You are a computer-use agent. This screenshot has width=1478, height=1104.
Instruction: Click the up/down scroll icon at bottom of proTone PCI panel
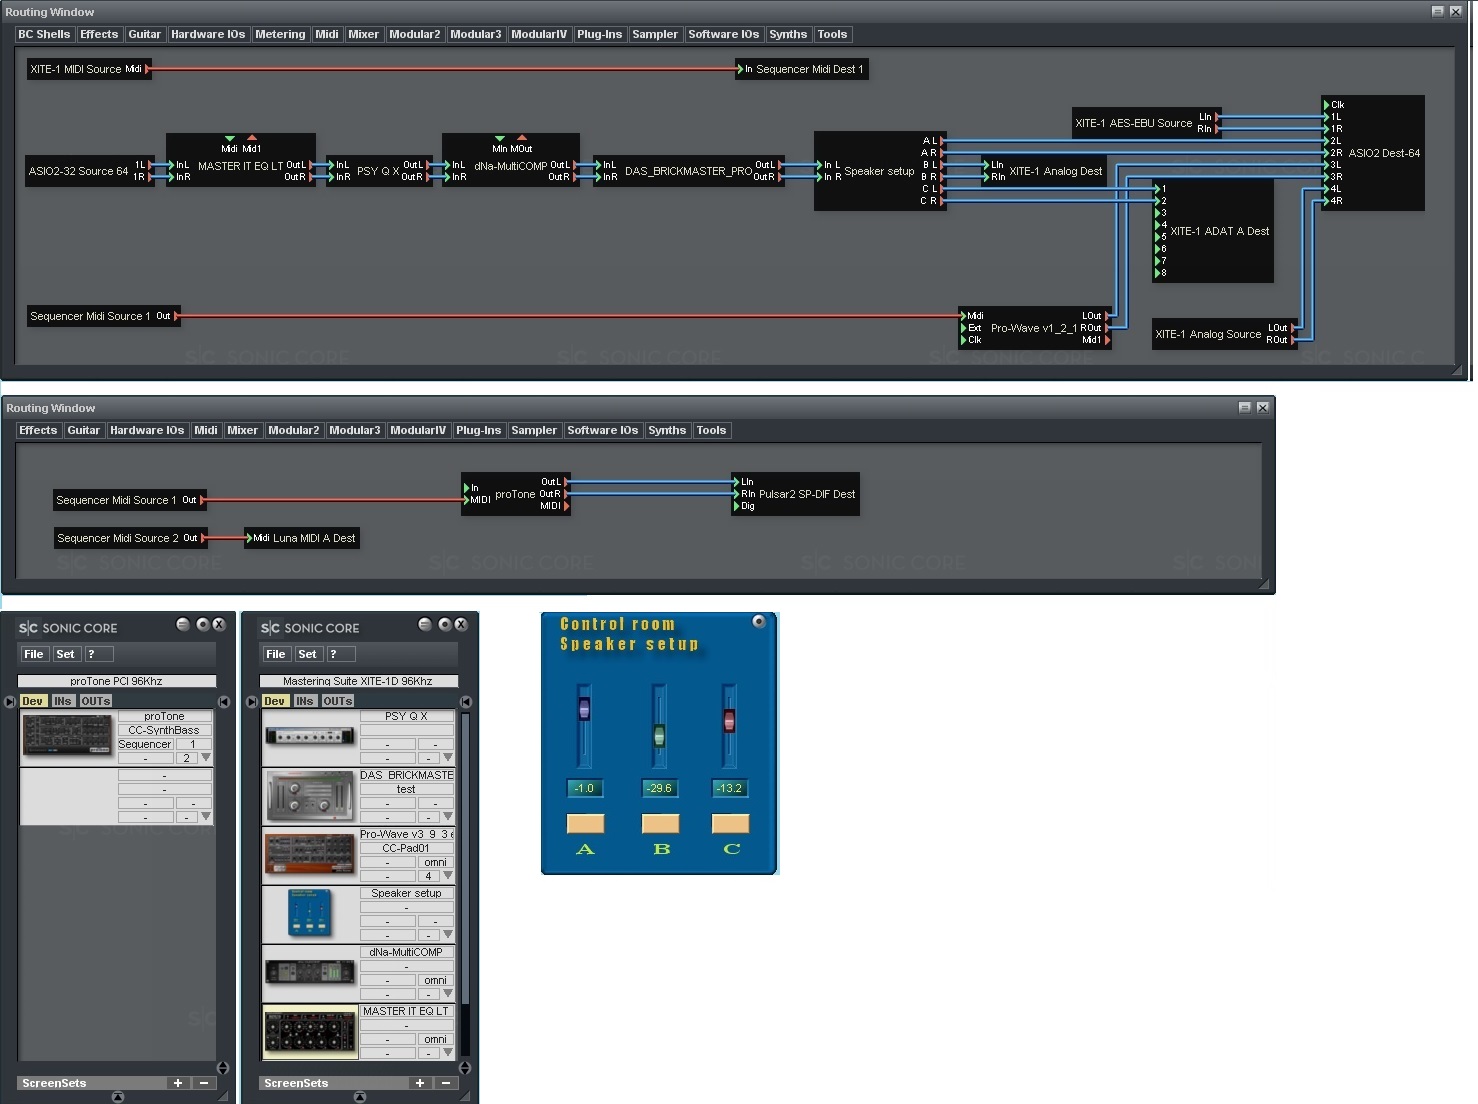pyautogui.click(x=223, y=1068)
